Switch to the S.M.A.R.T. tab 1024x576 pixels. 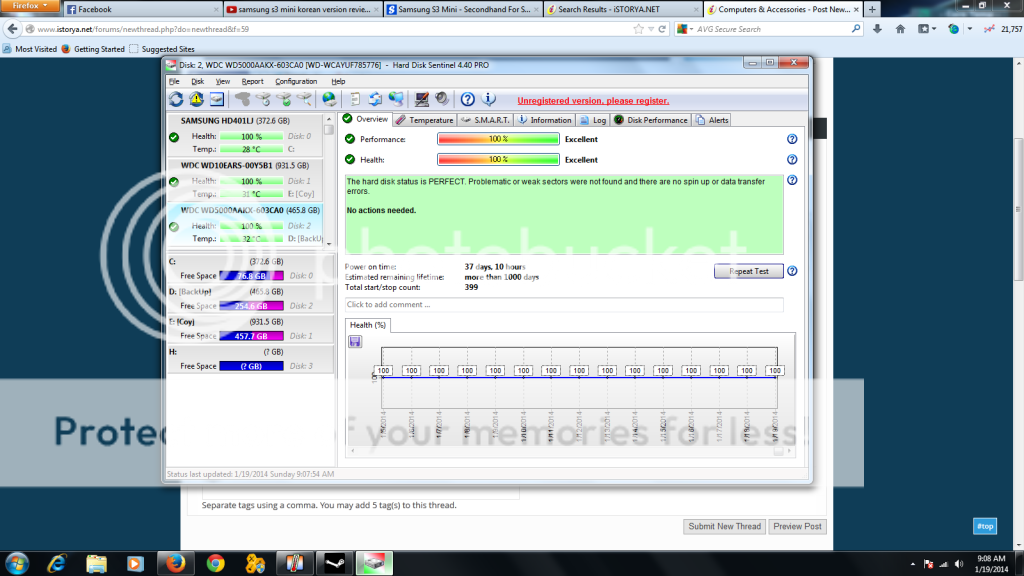tap(484, 120)
